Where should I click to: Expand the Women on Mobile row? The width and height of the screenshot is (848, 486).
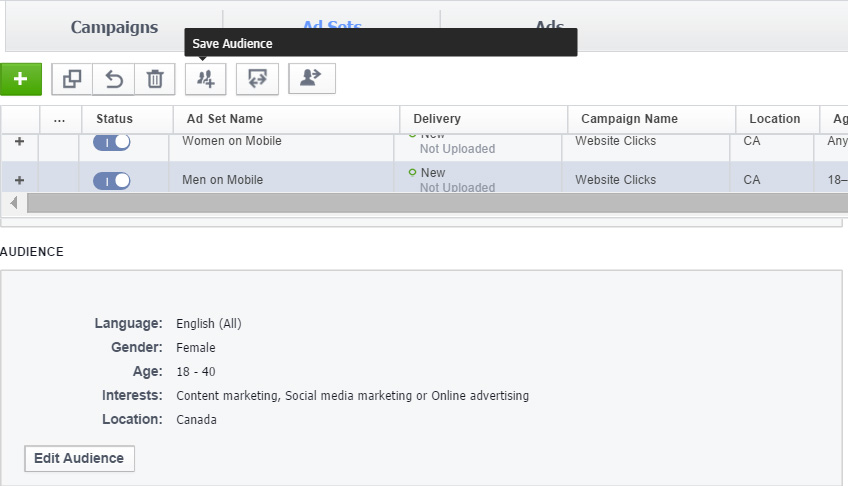19,141
